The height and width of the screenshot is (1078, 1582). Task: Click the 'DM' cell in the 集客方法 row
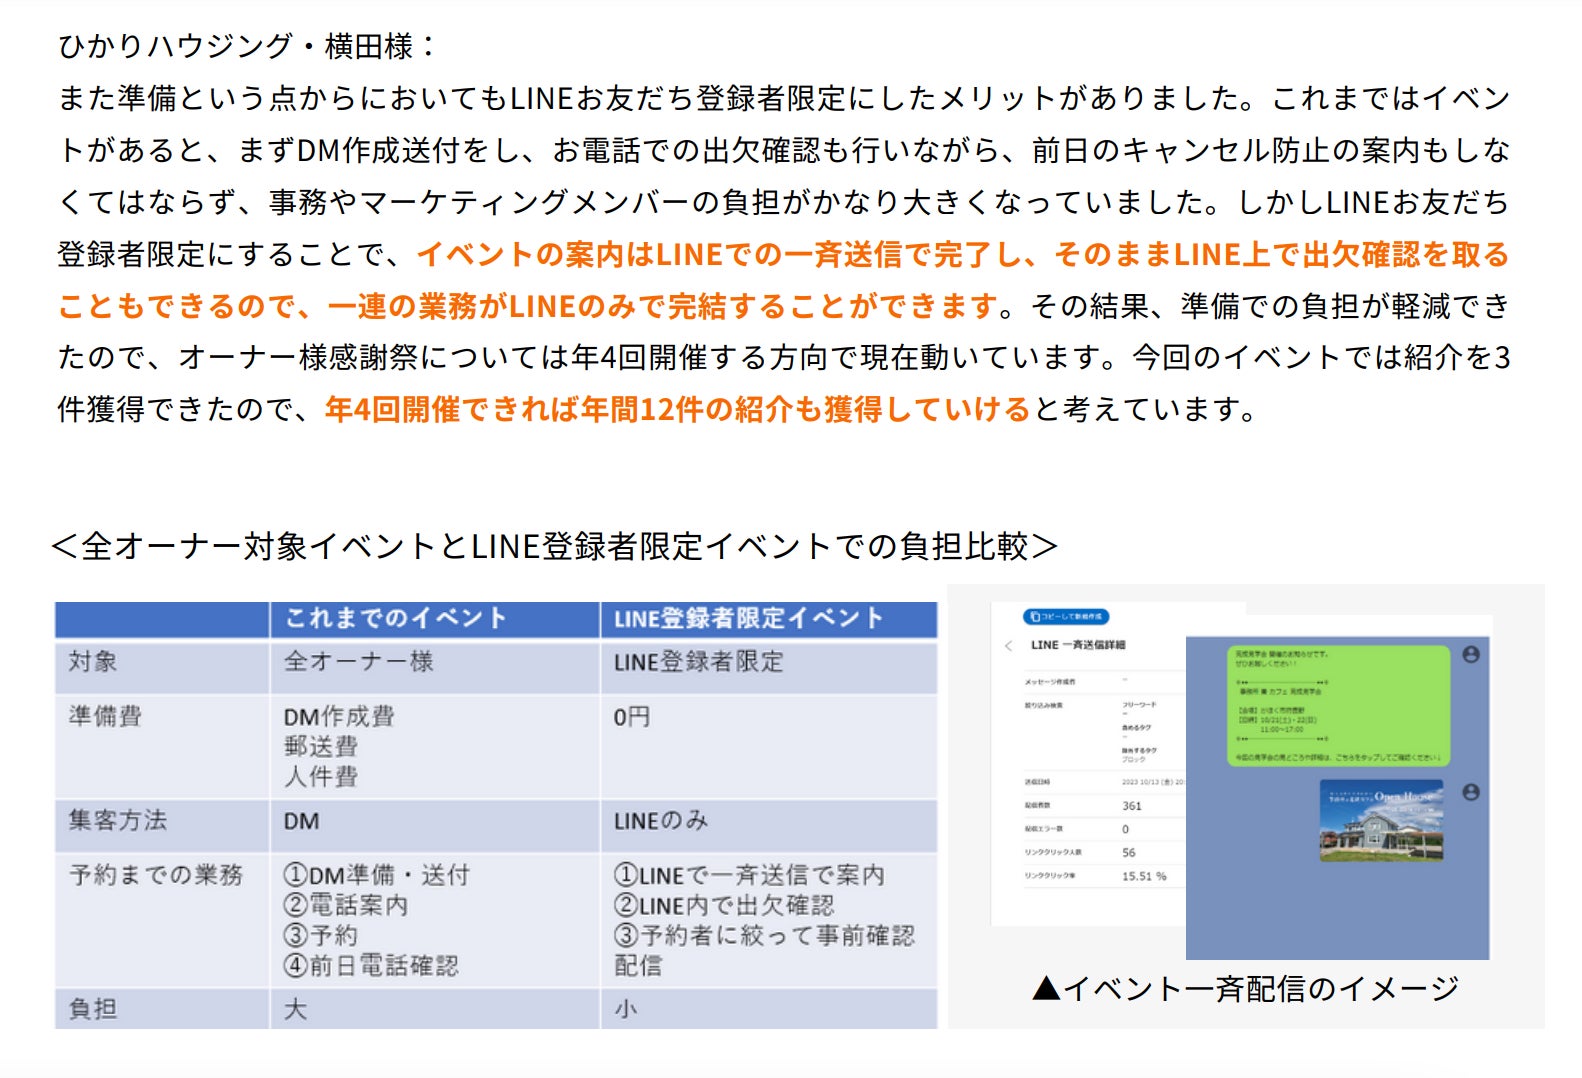302,821
